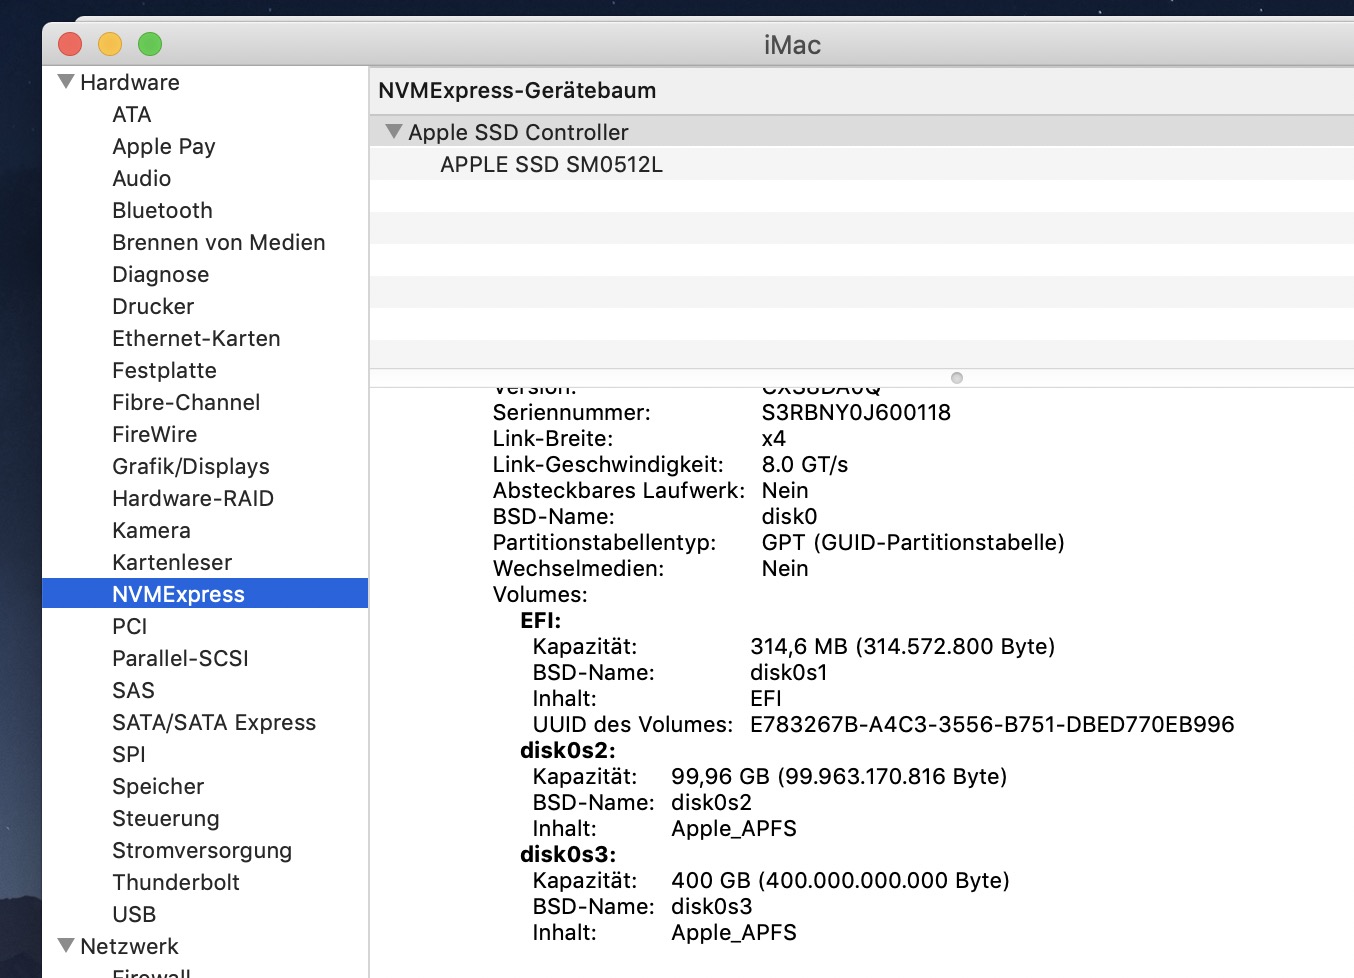Click the Link-Breite value x4
Screen dimensions: 1354x978
[x=774, y=438]
